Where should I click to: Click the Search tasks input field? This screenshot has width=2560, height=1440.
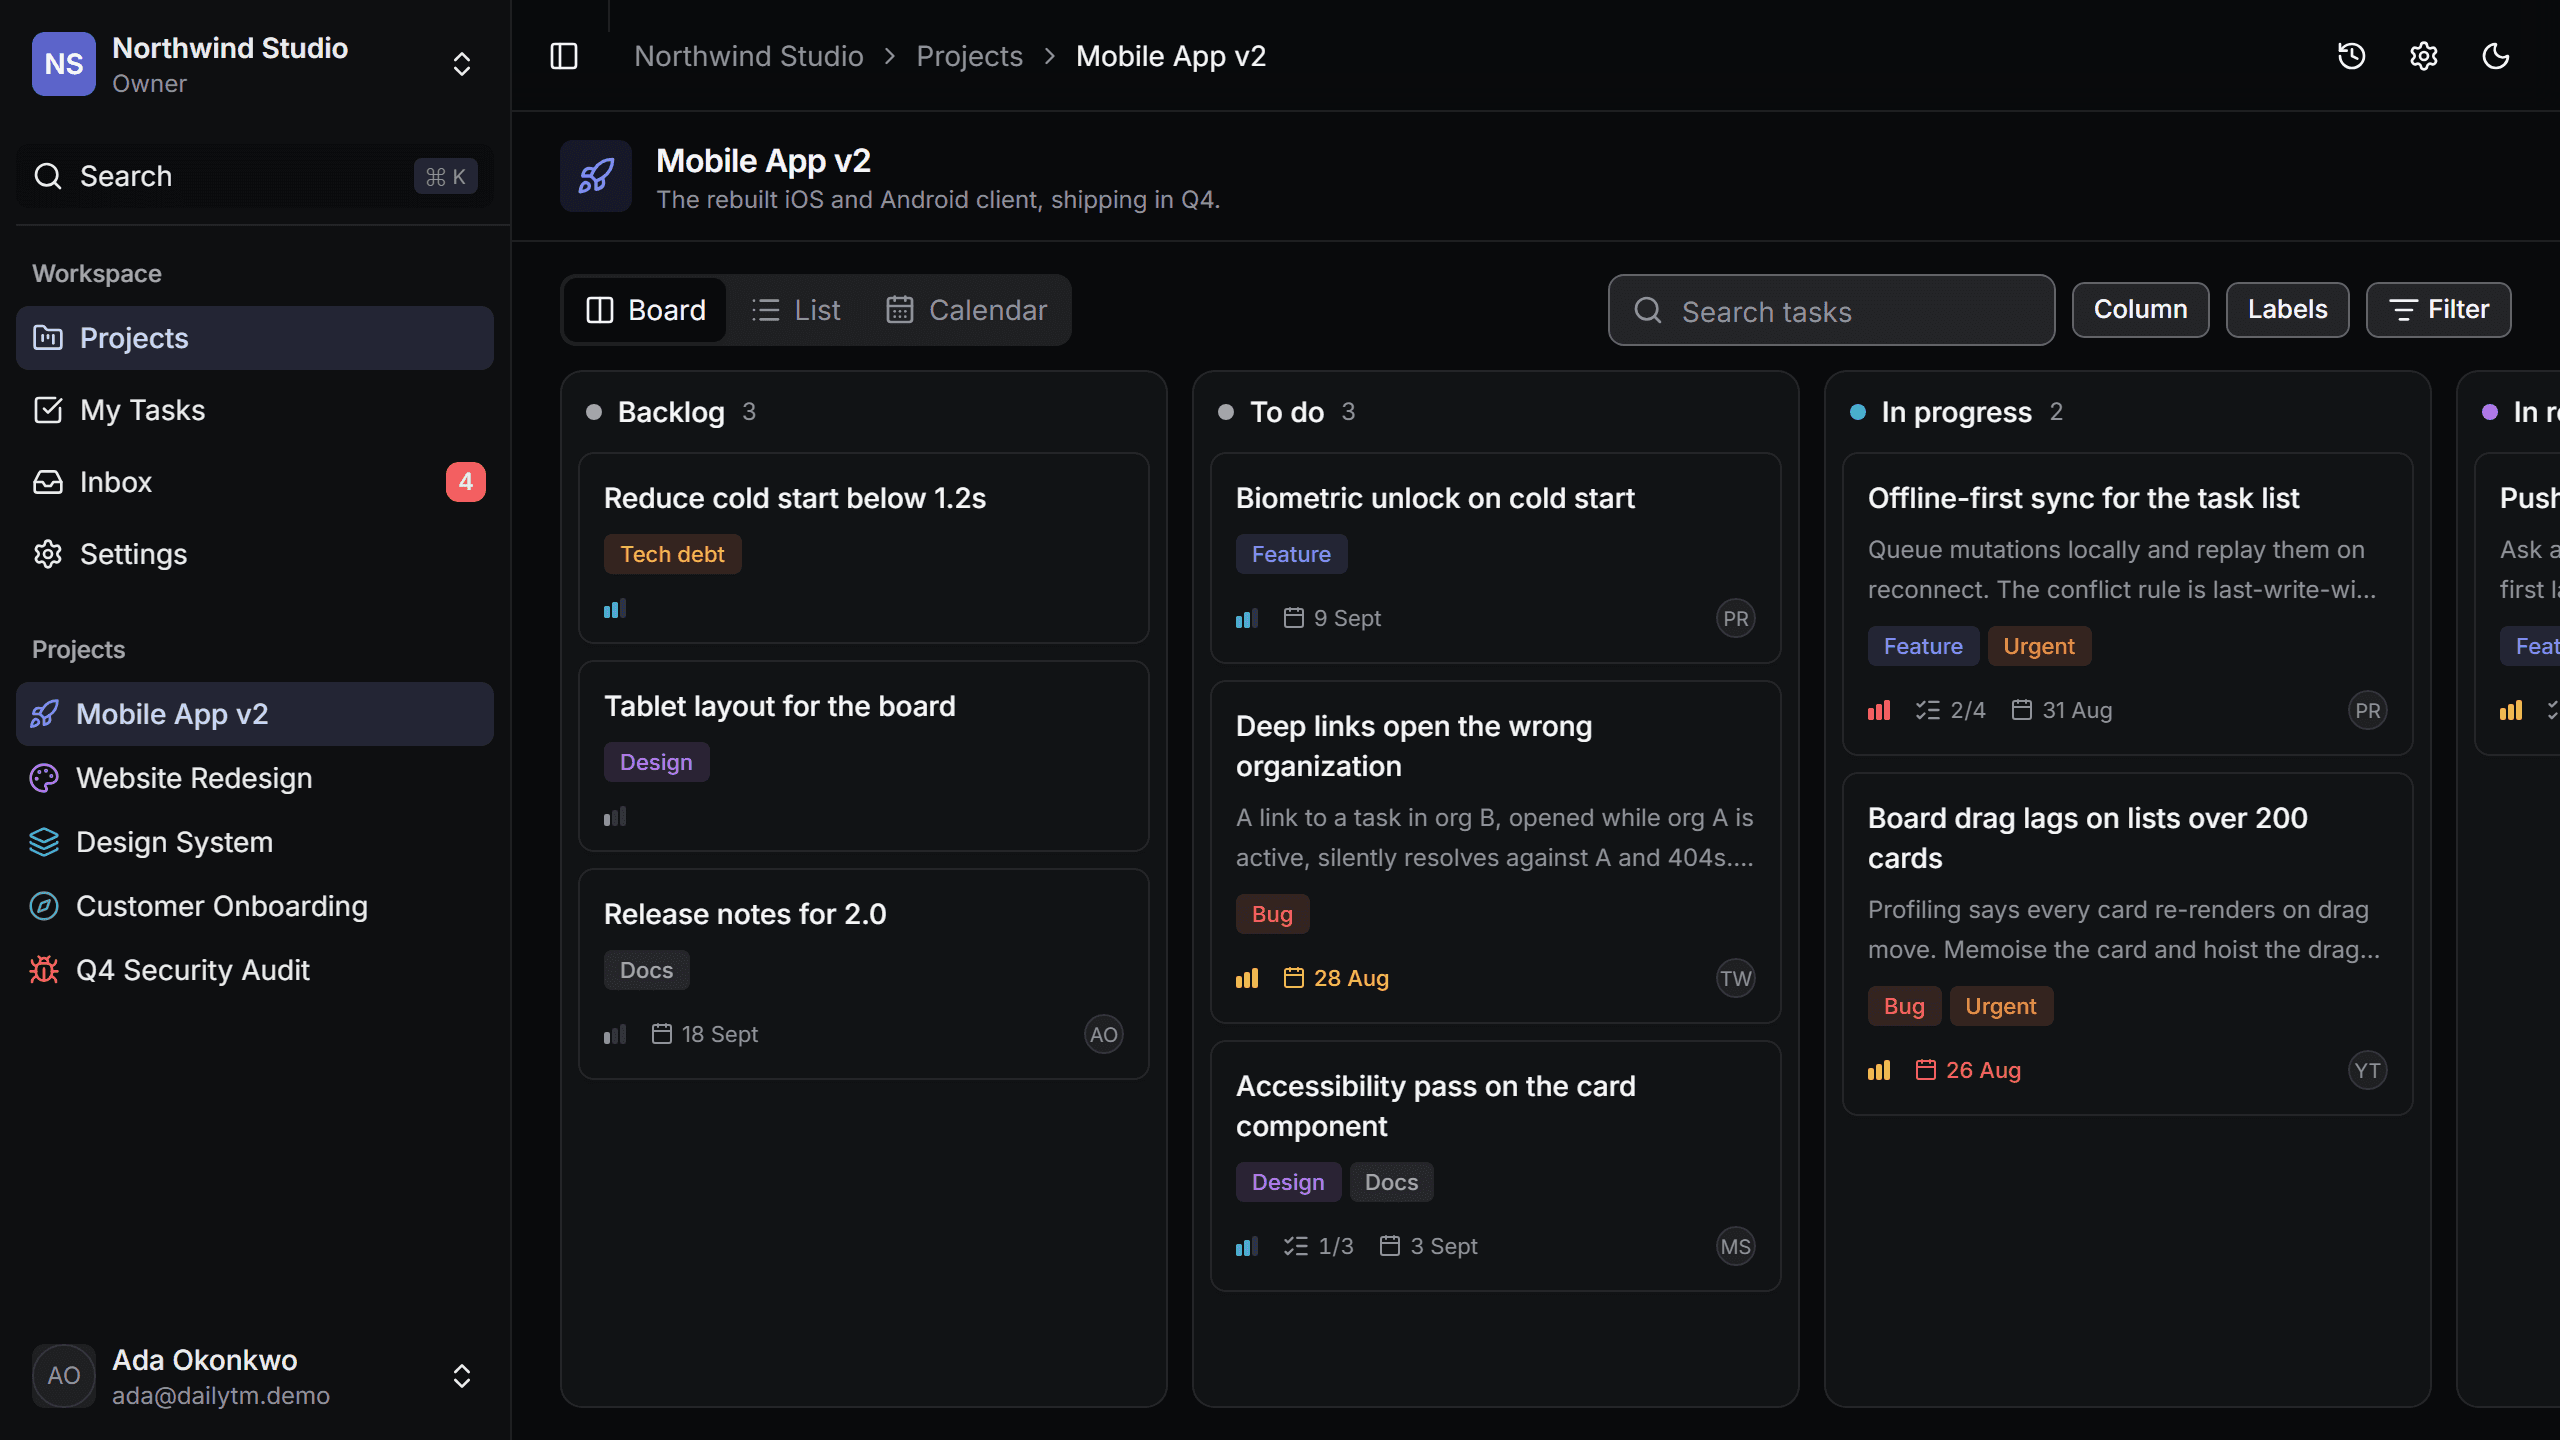click(x=1831, y=310)
